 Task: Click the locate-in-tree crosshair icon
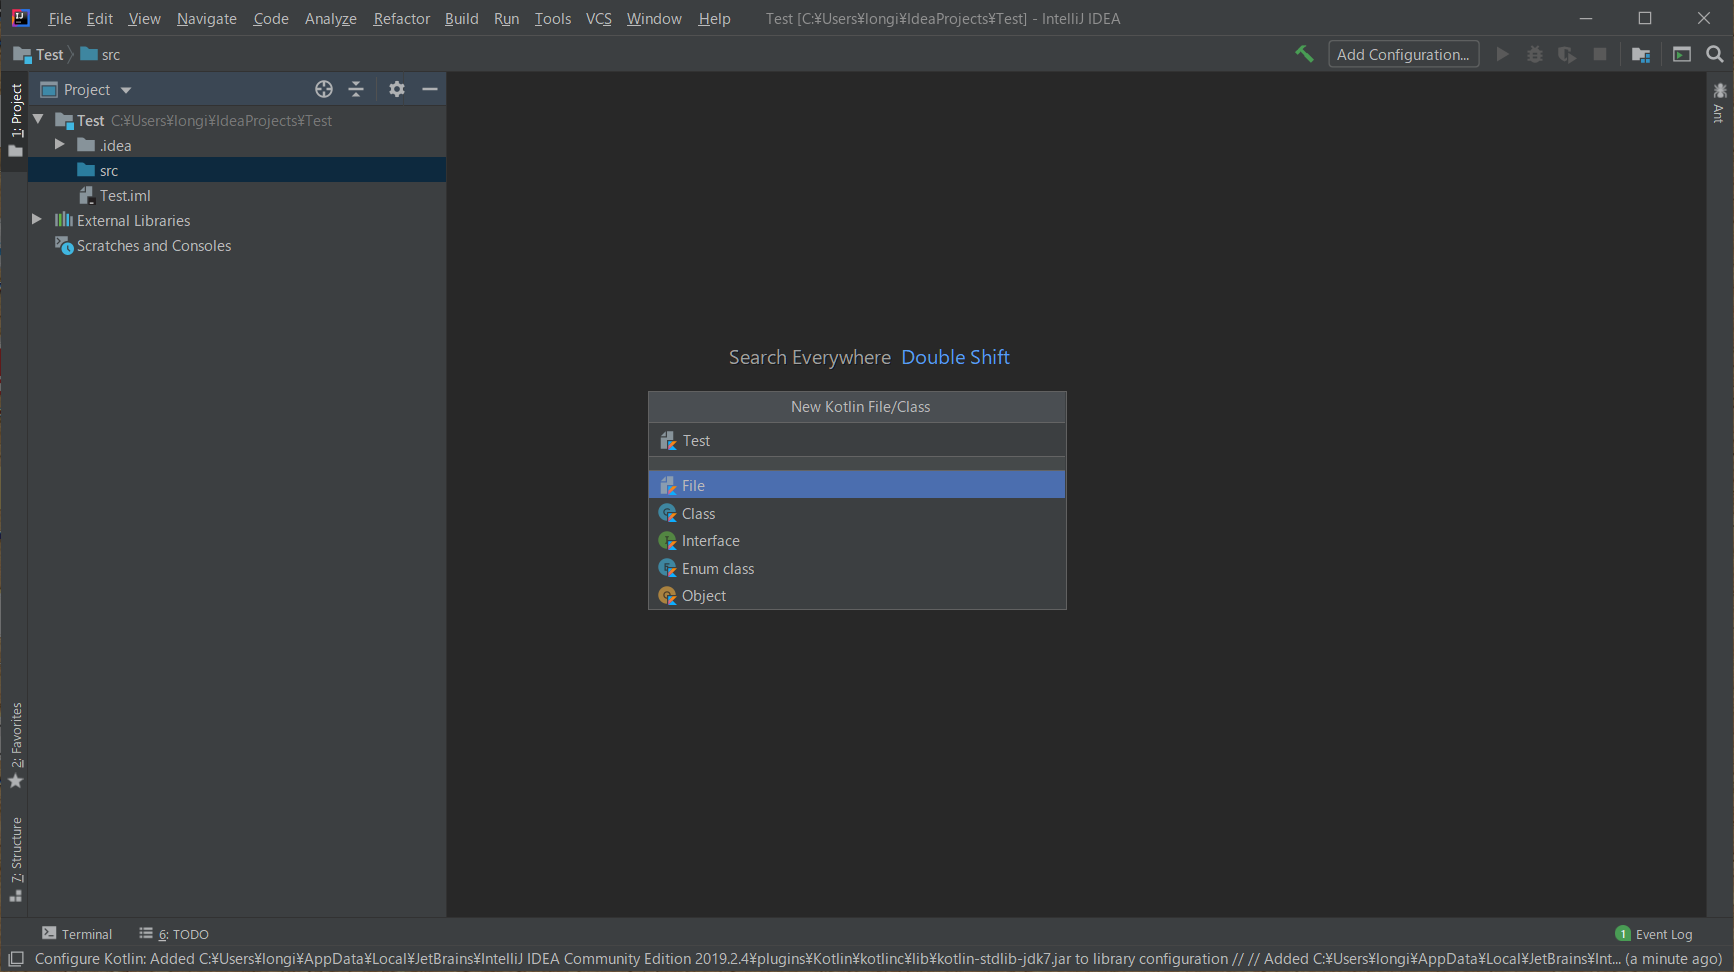pos(324,89)
